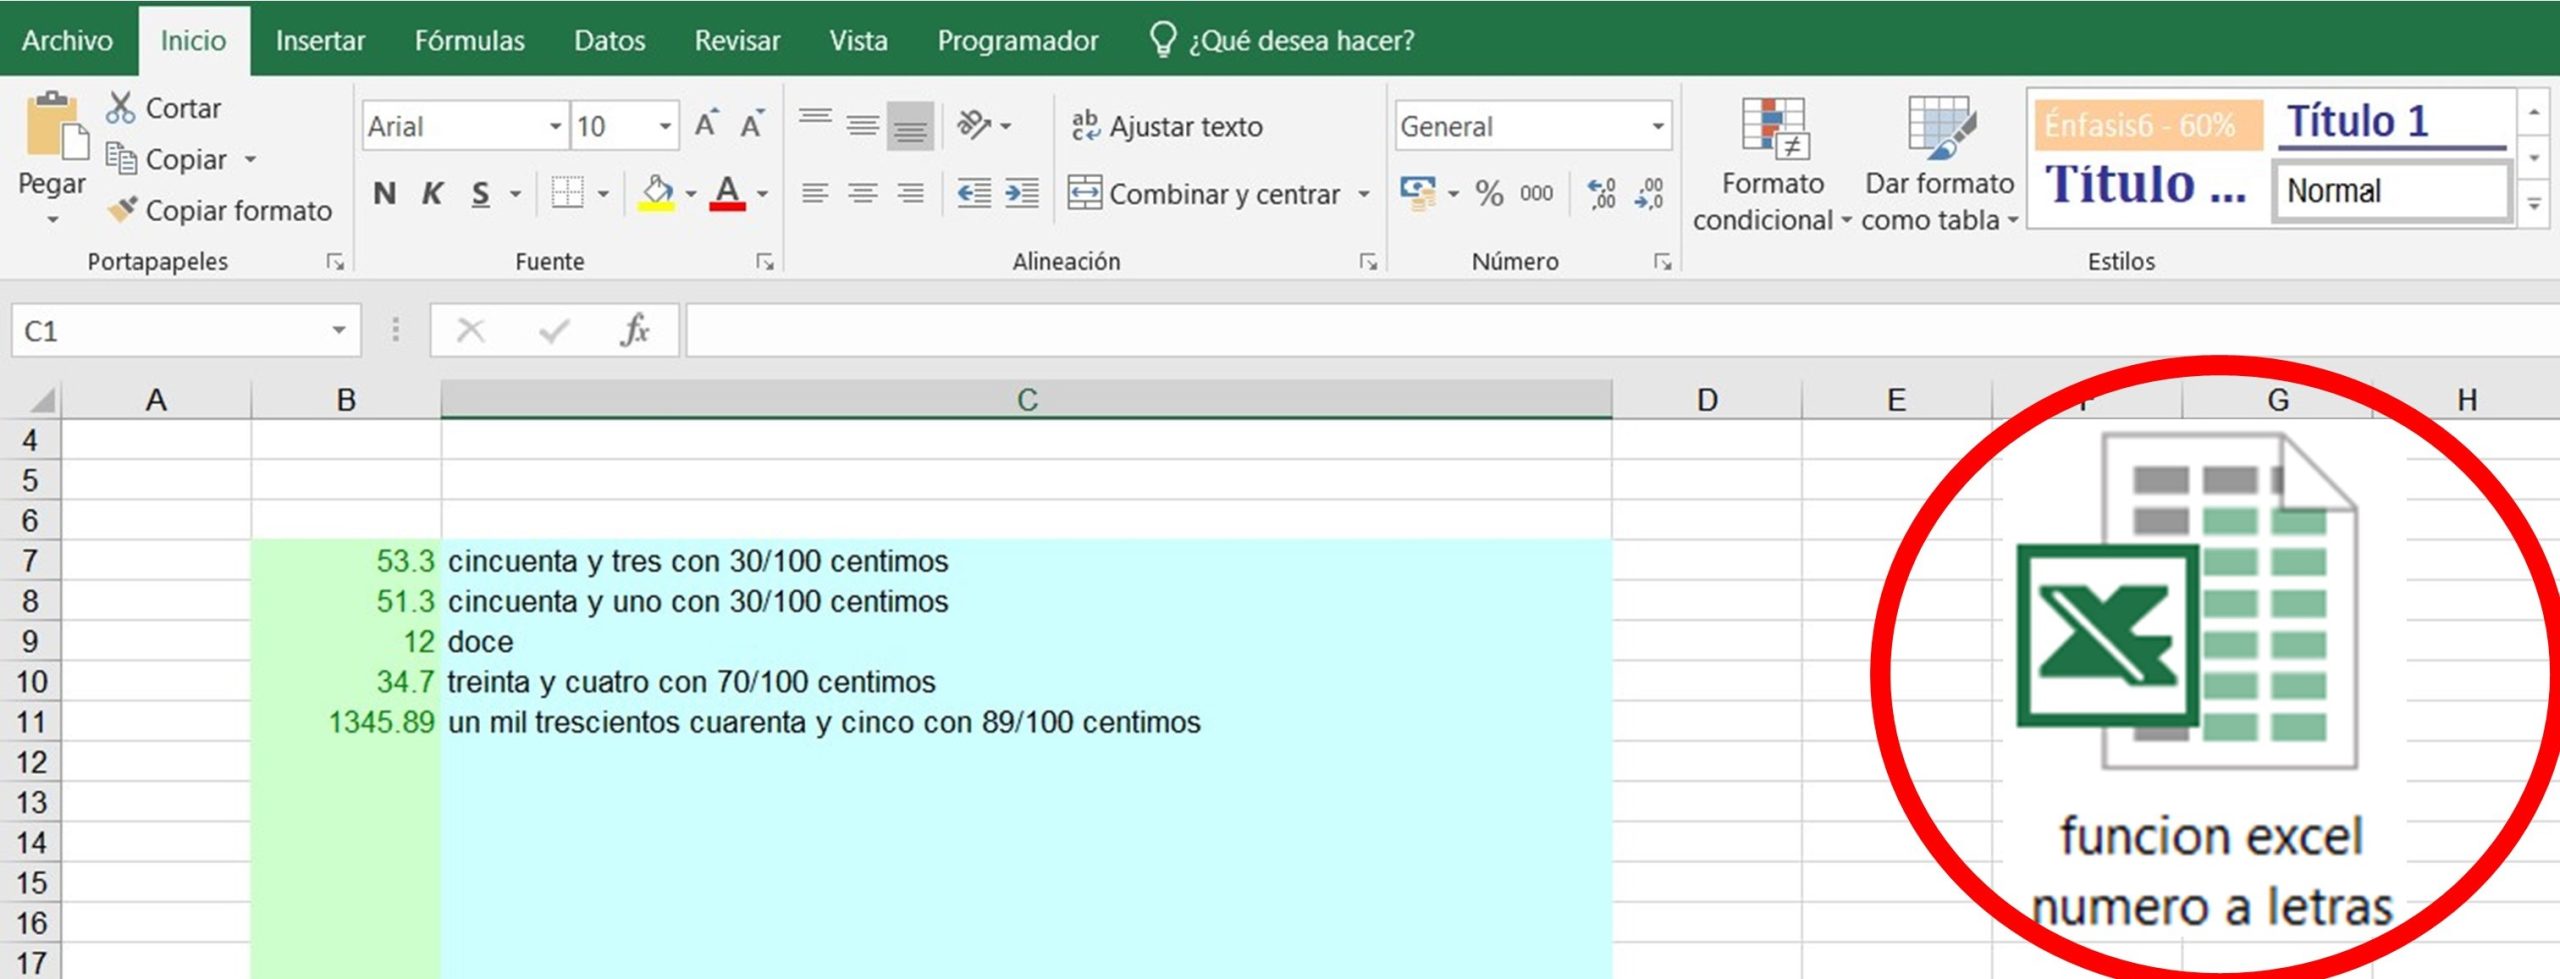The image size is (2560, 979).
Task: Open the Programador tab
Action: (1017, 40)
